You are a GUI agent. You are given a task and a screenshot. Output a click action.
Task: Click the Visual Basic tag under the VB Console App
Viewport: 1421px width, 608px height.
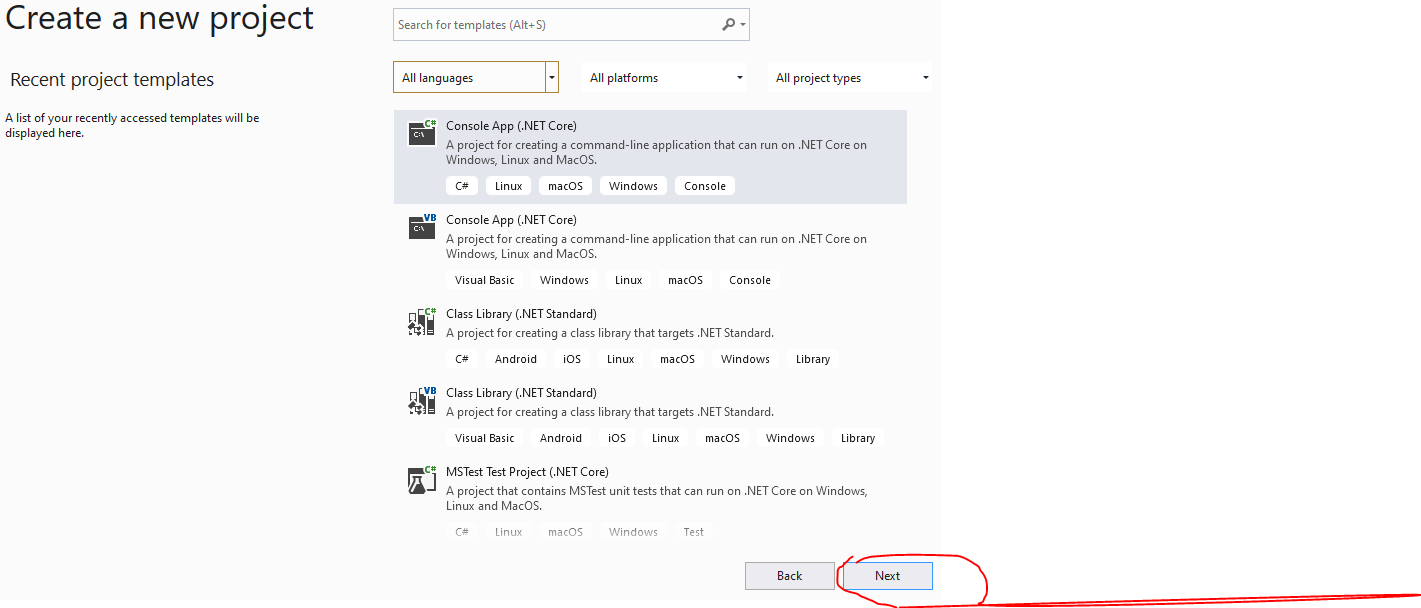coord(485,280)
